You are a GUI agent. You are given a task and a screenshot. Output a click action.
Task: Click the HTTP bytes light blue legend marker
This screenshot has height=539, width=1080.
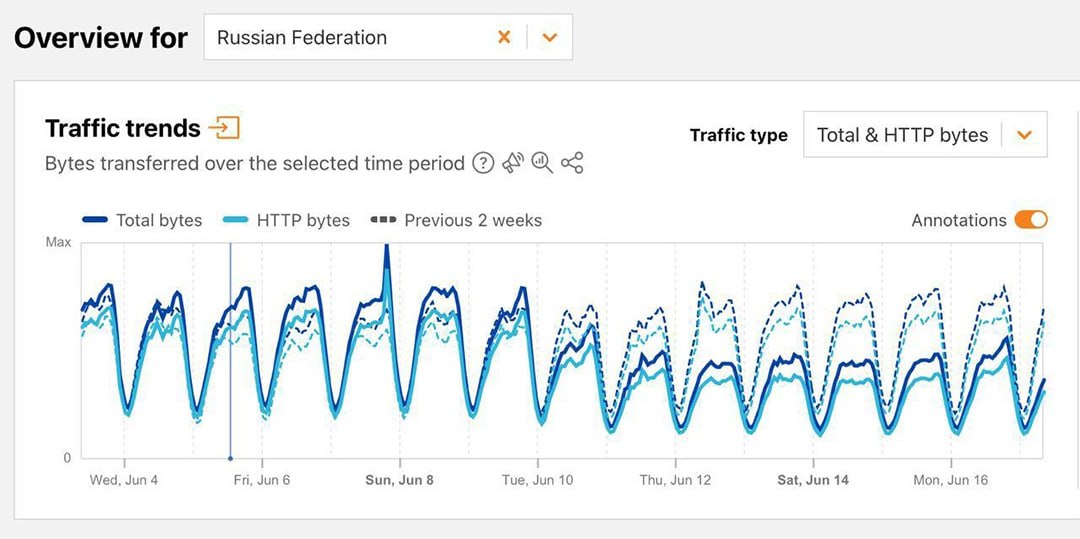[234, 220]
